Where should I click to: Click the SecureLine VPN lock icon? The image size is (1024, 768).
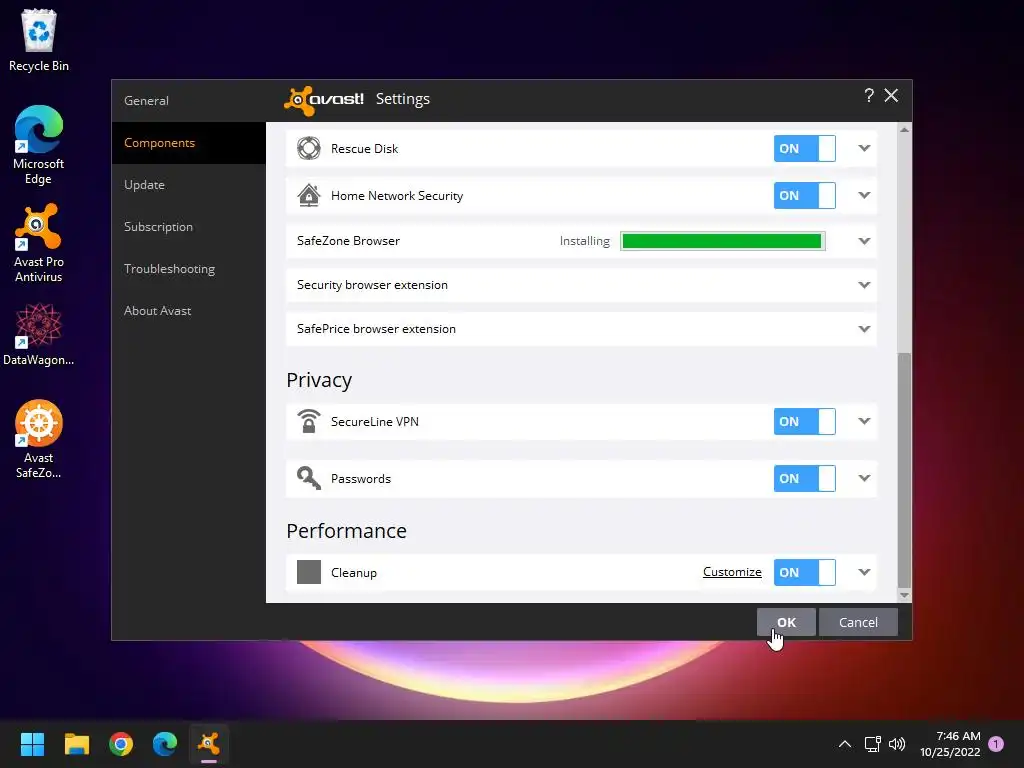coord(309,421)
